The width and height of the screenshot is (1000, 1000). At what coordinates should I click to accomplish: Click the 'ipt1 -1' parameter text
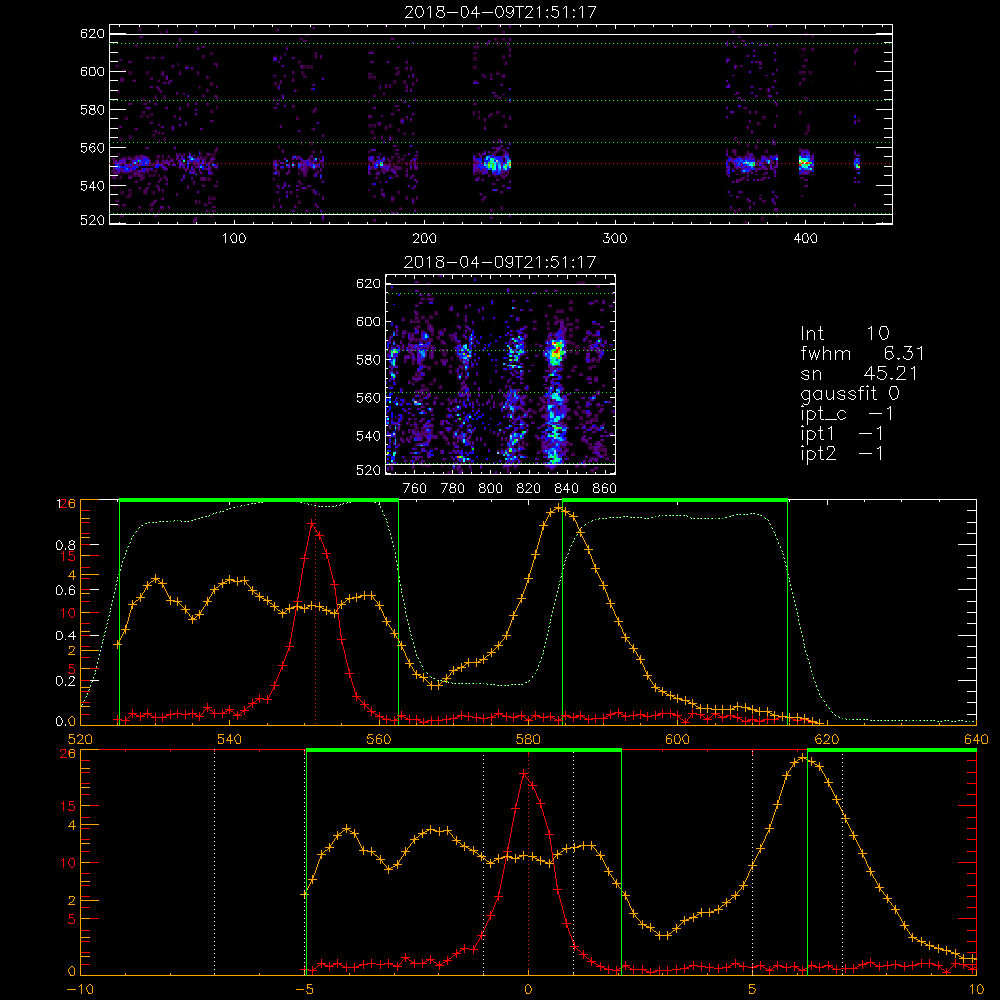coord(842,434)
